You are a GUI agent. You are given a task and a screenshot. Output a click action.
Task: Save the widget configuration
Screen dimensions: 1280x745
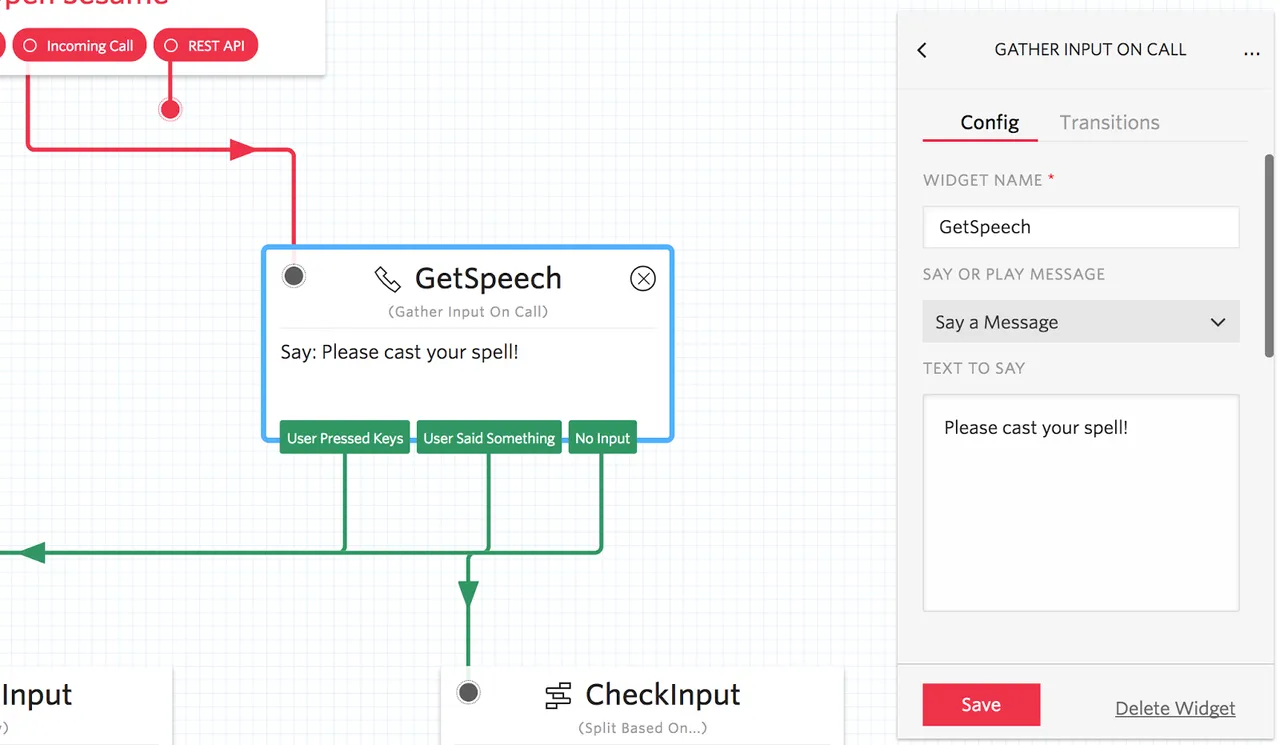[981, 705]
